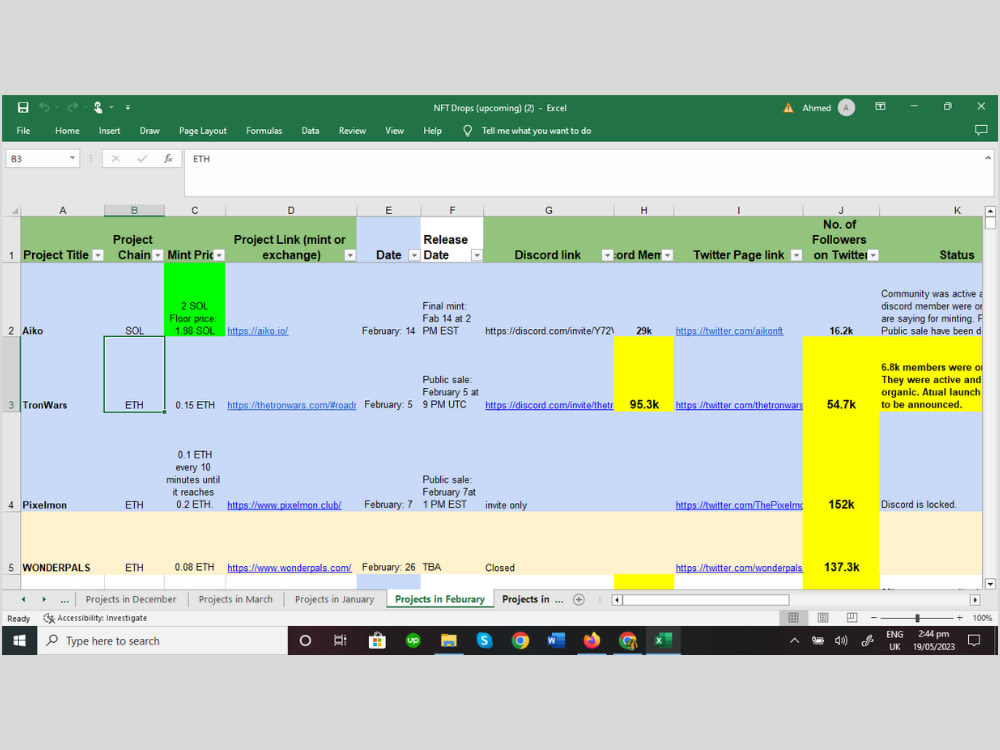Screen dimensions: 1000x750
Task: Open the Formulas tab
Action: (x=264, y=130)
